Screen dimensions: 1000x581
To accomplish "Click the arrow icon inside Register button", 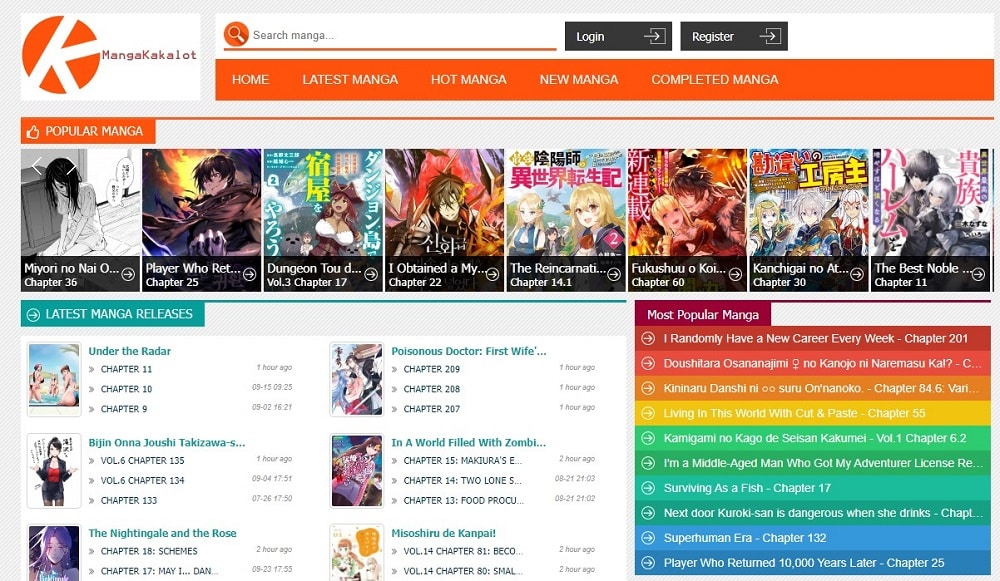I will click(x=770, y=36).
